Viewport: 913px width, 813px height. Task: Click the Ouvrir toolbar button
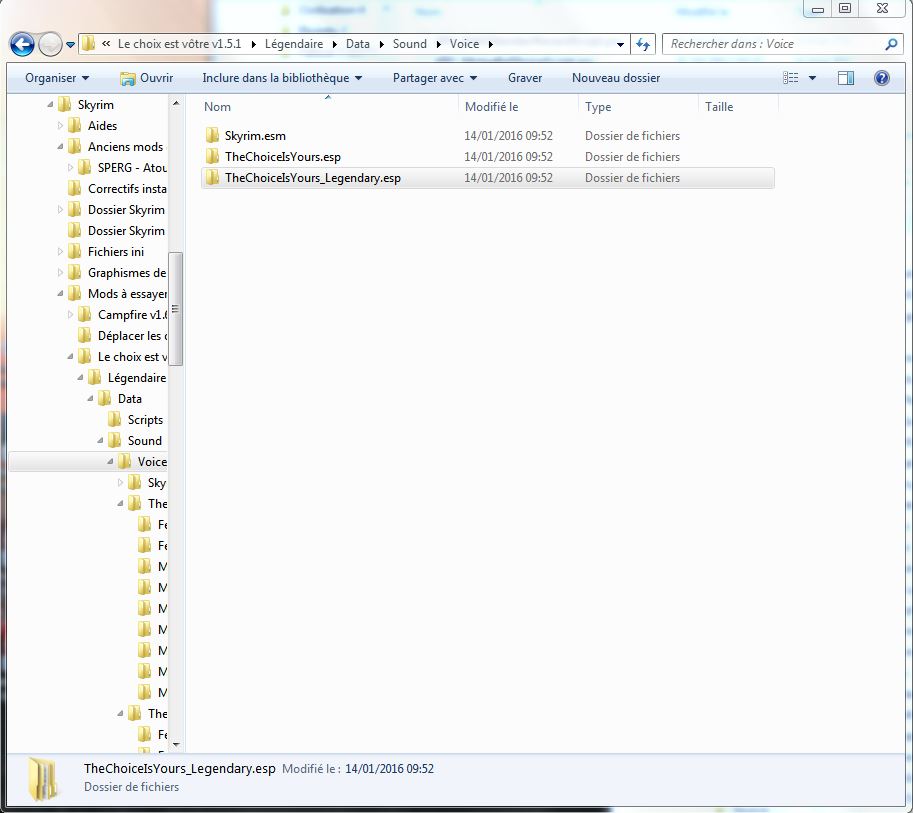point(147,78)
